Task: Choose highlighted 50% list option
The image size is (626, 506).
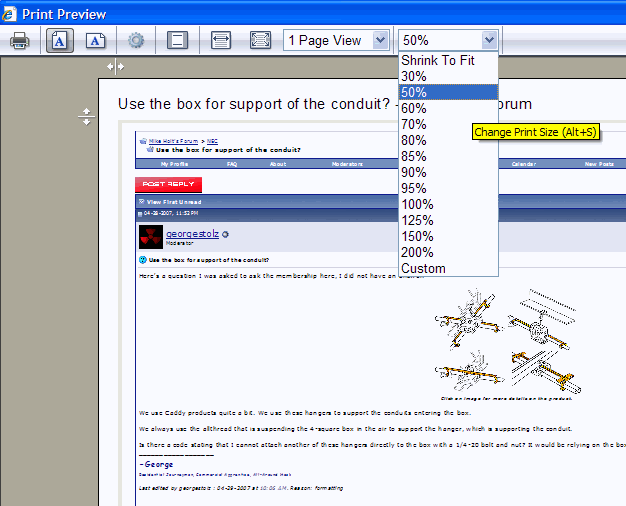Action: (x=448, y=92)
